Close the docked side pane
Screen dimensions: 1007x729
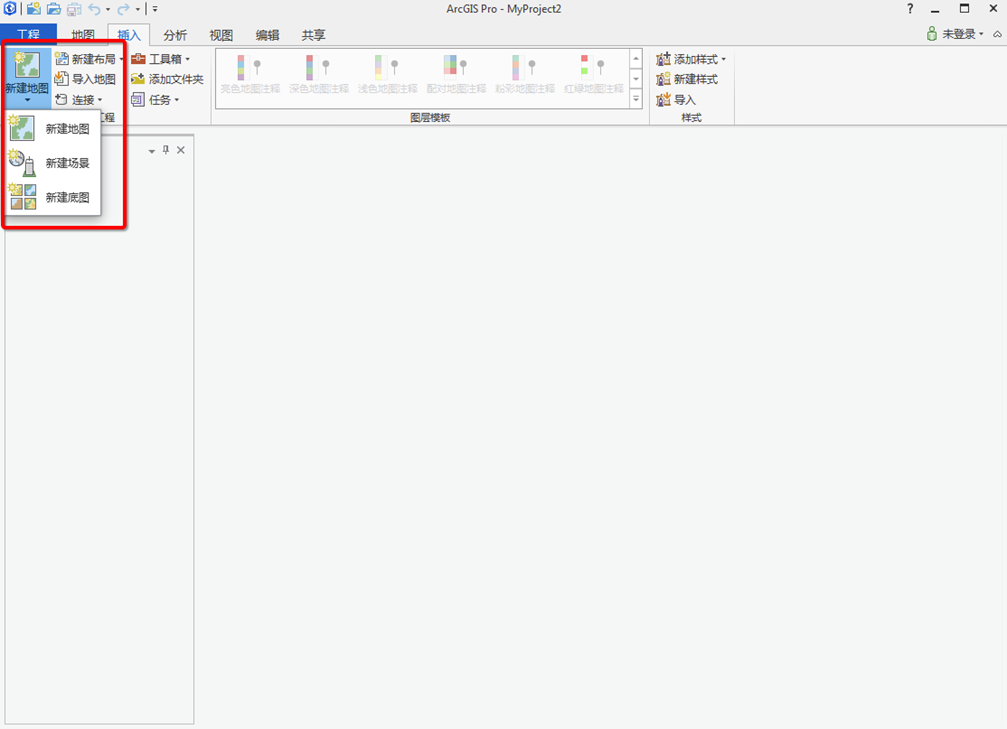tap(181, 150)
